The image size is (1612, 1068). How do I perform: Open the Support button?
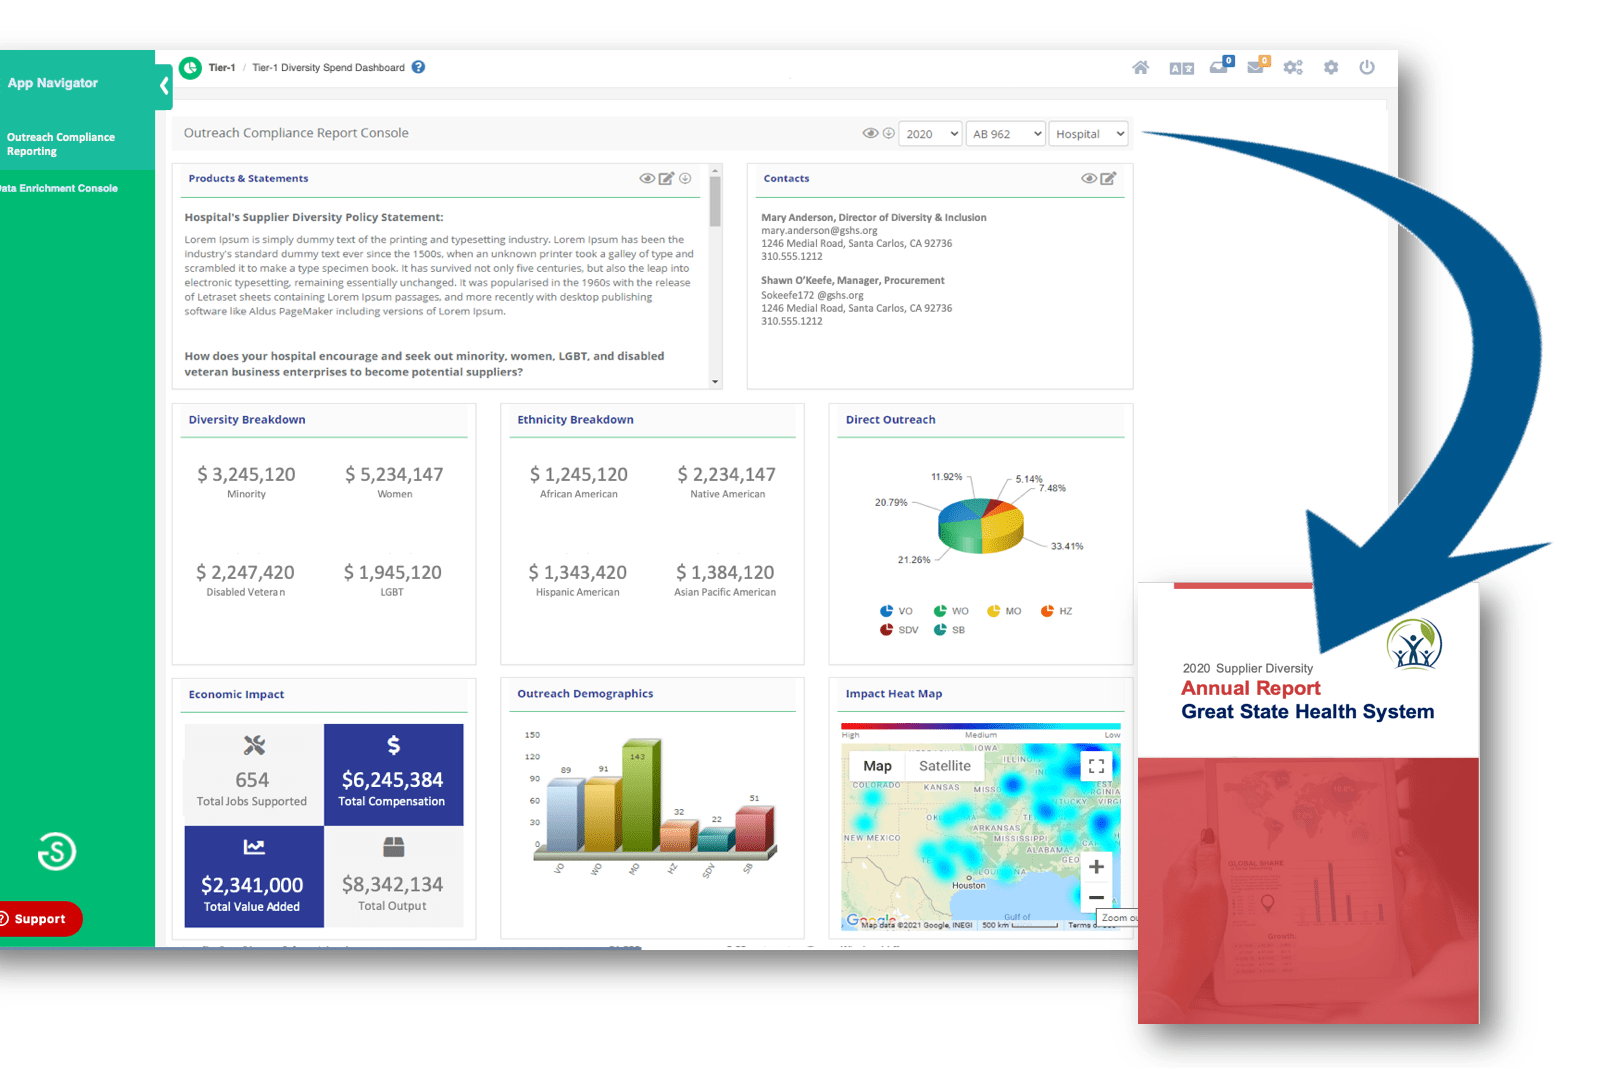pyautogui.click(x=39, y=919)
